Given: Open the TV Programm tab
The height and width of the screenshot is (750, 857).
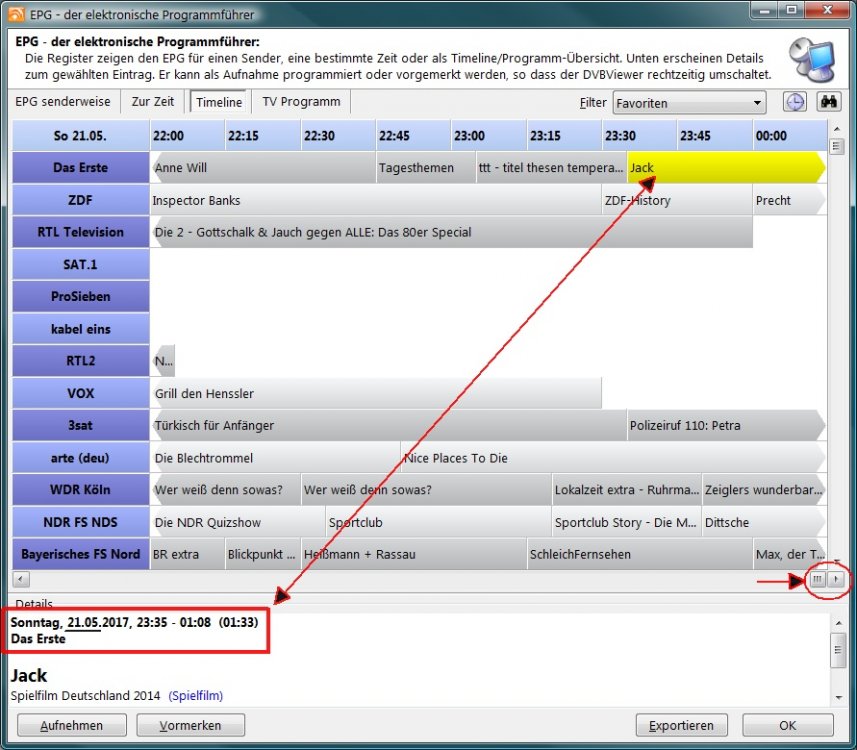Looking at the screenshot, I should pos(301,102).
